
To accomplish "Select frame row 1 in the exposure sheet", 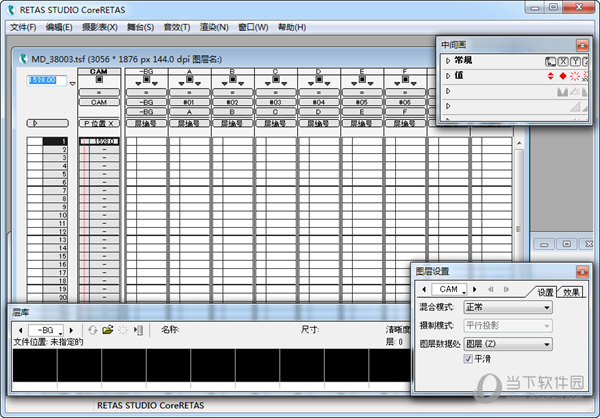I will pyautogui.click(x=47, y=141).
